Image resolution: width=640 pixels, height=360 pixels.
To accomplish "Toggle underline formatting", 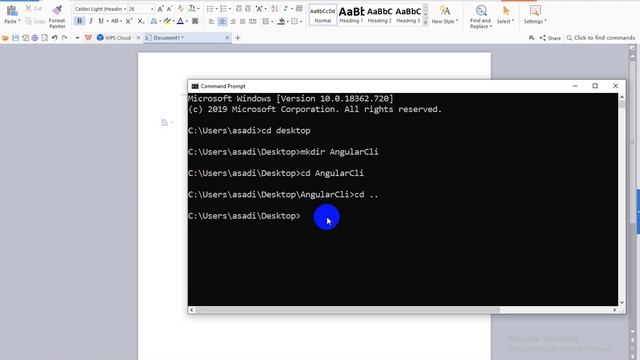I will click(x=100, y=21).
